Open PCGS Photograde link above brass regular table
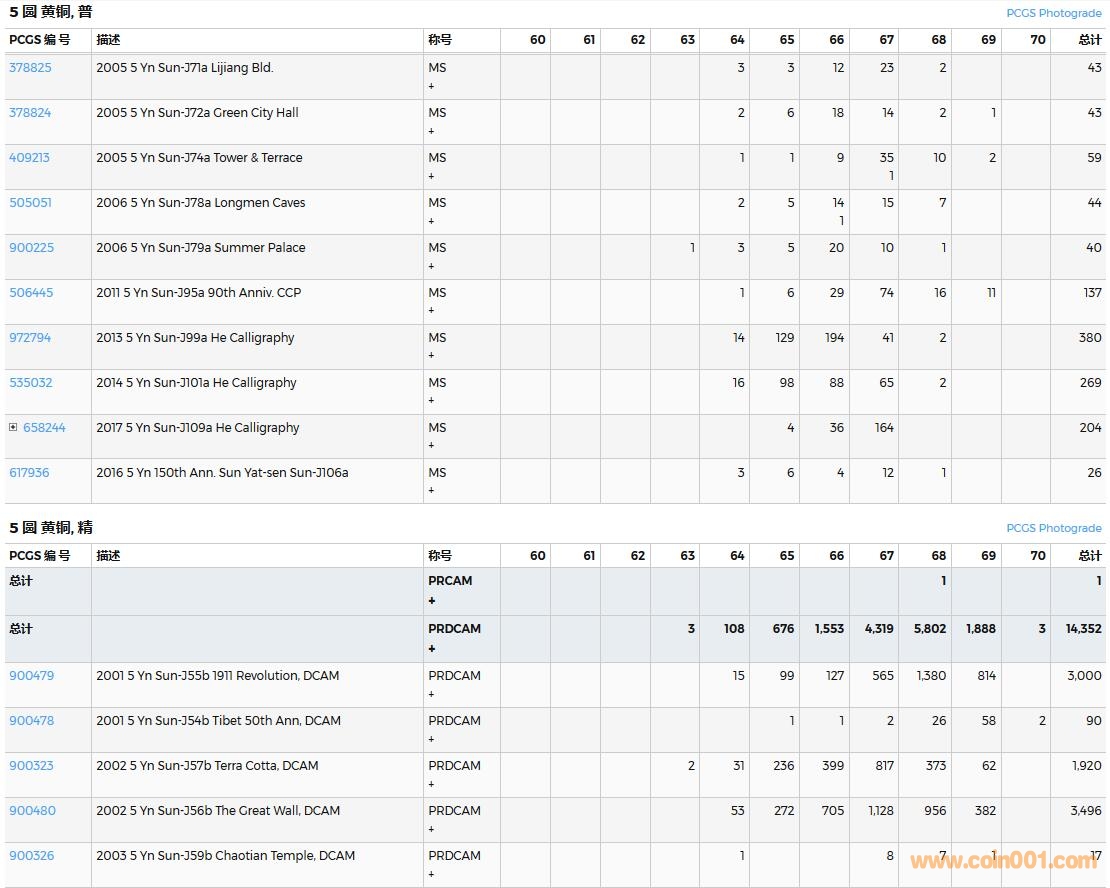1110x888 pixels. click(1053, 13)
